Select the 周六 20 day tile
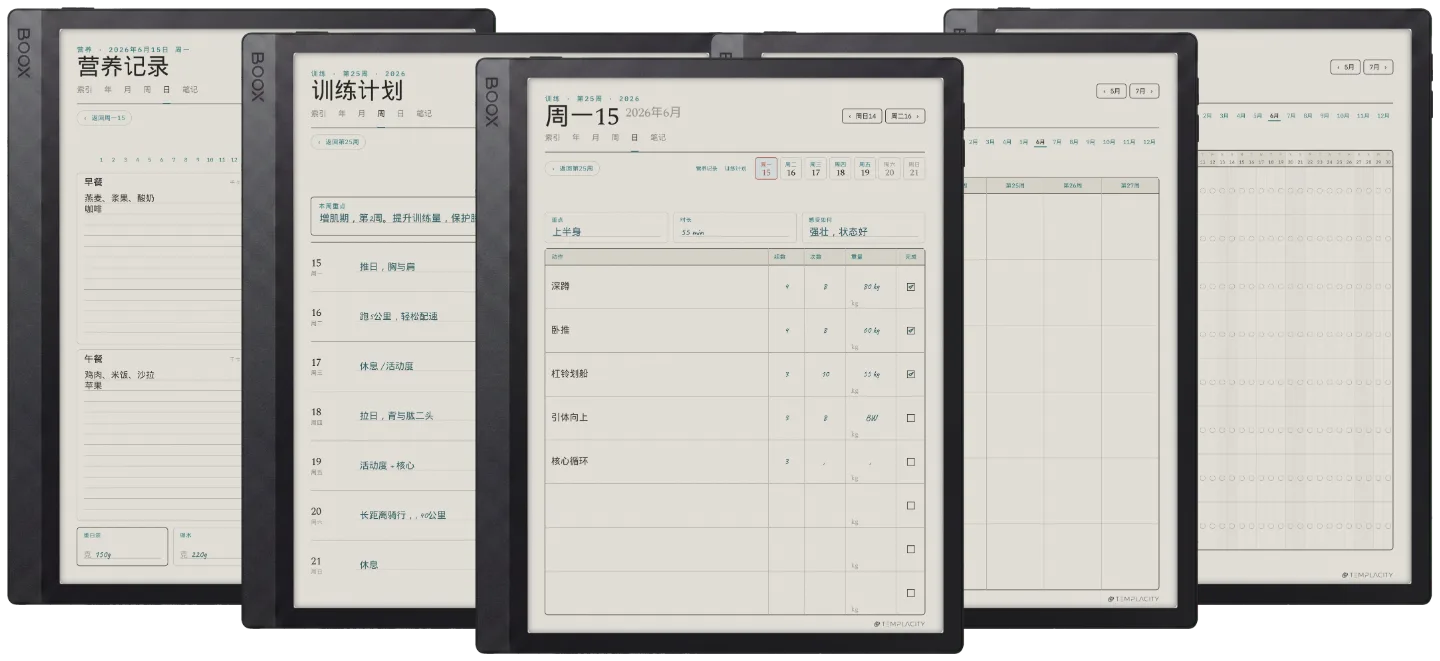1440x661 pixels. 889,169
